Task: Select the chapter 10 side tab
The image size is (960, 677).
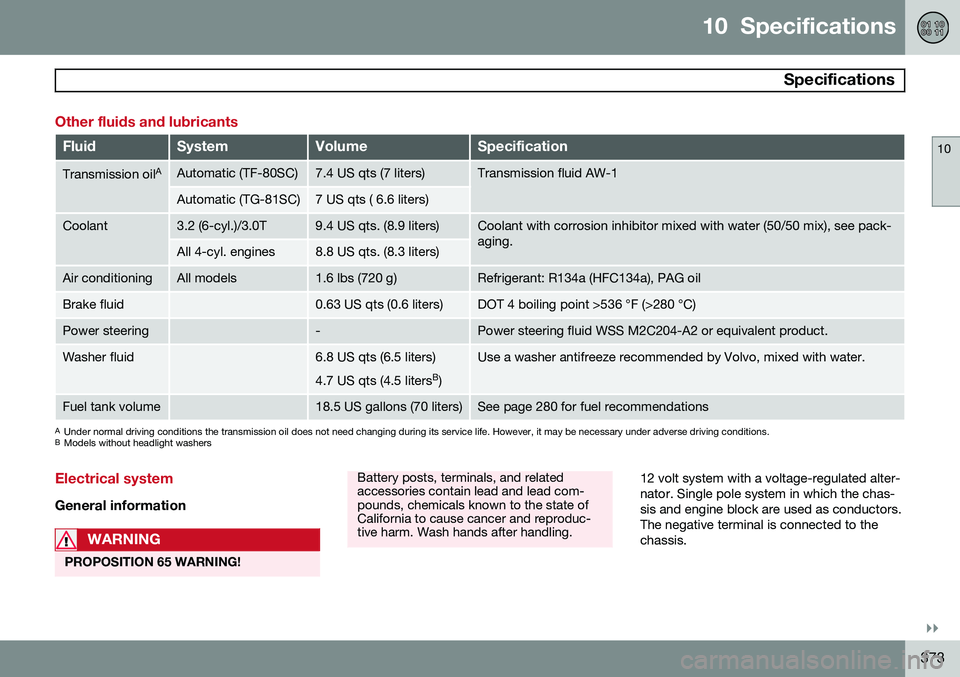Action: click(945, 171)
